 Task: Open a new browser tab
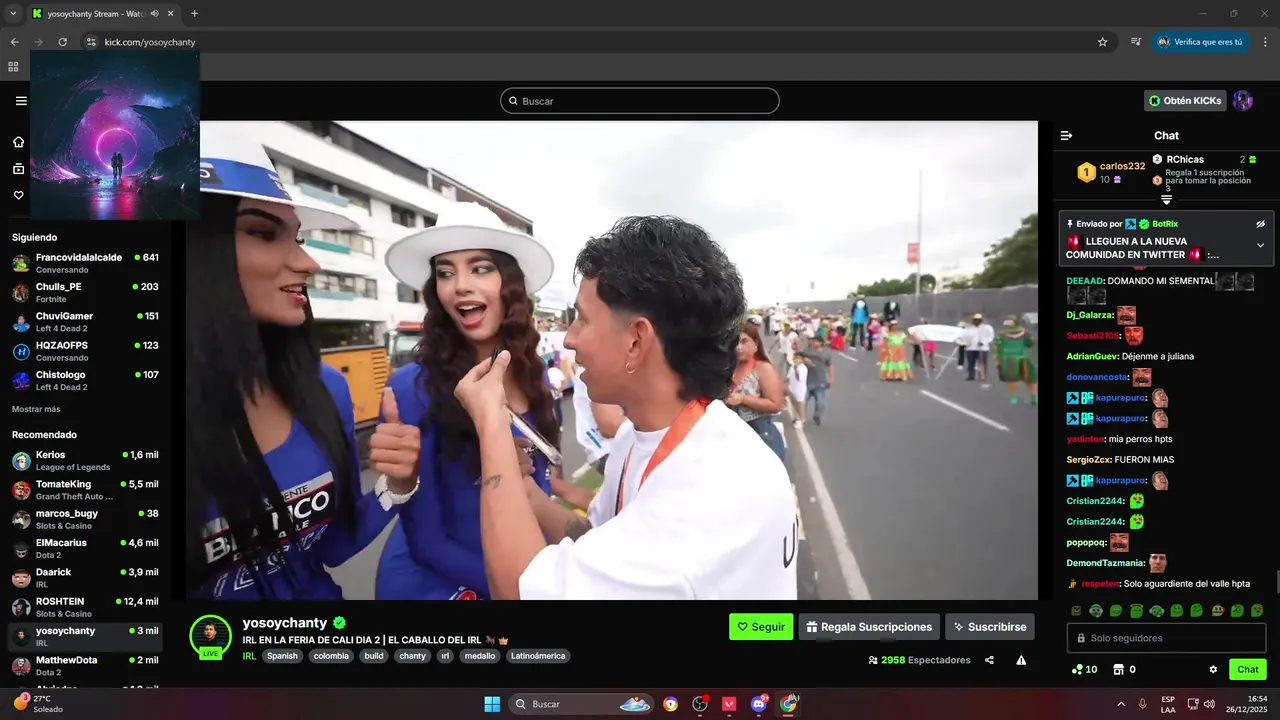(x=195, y=14)
